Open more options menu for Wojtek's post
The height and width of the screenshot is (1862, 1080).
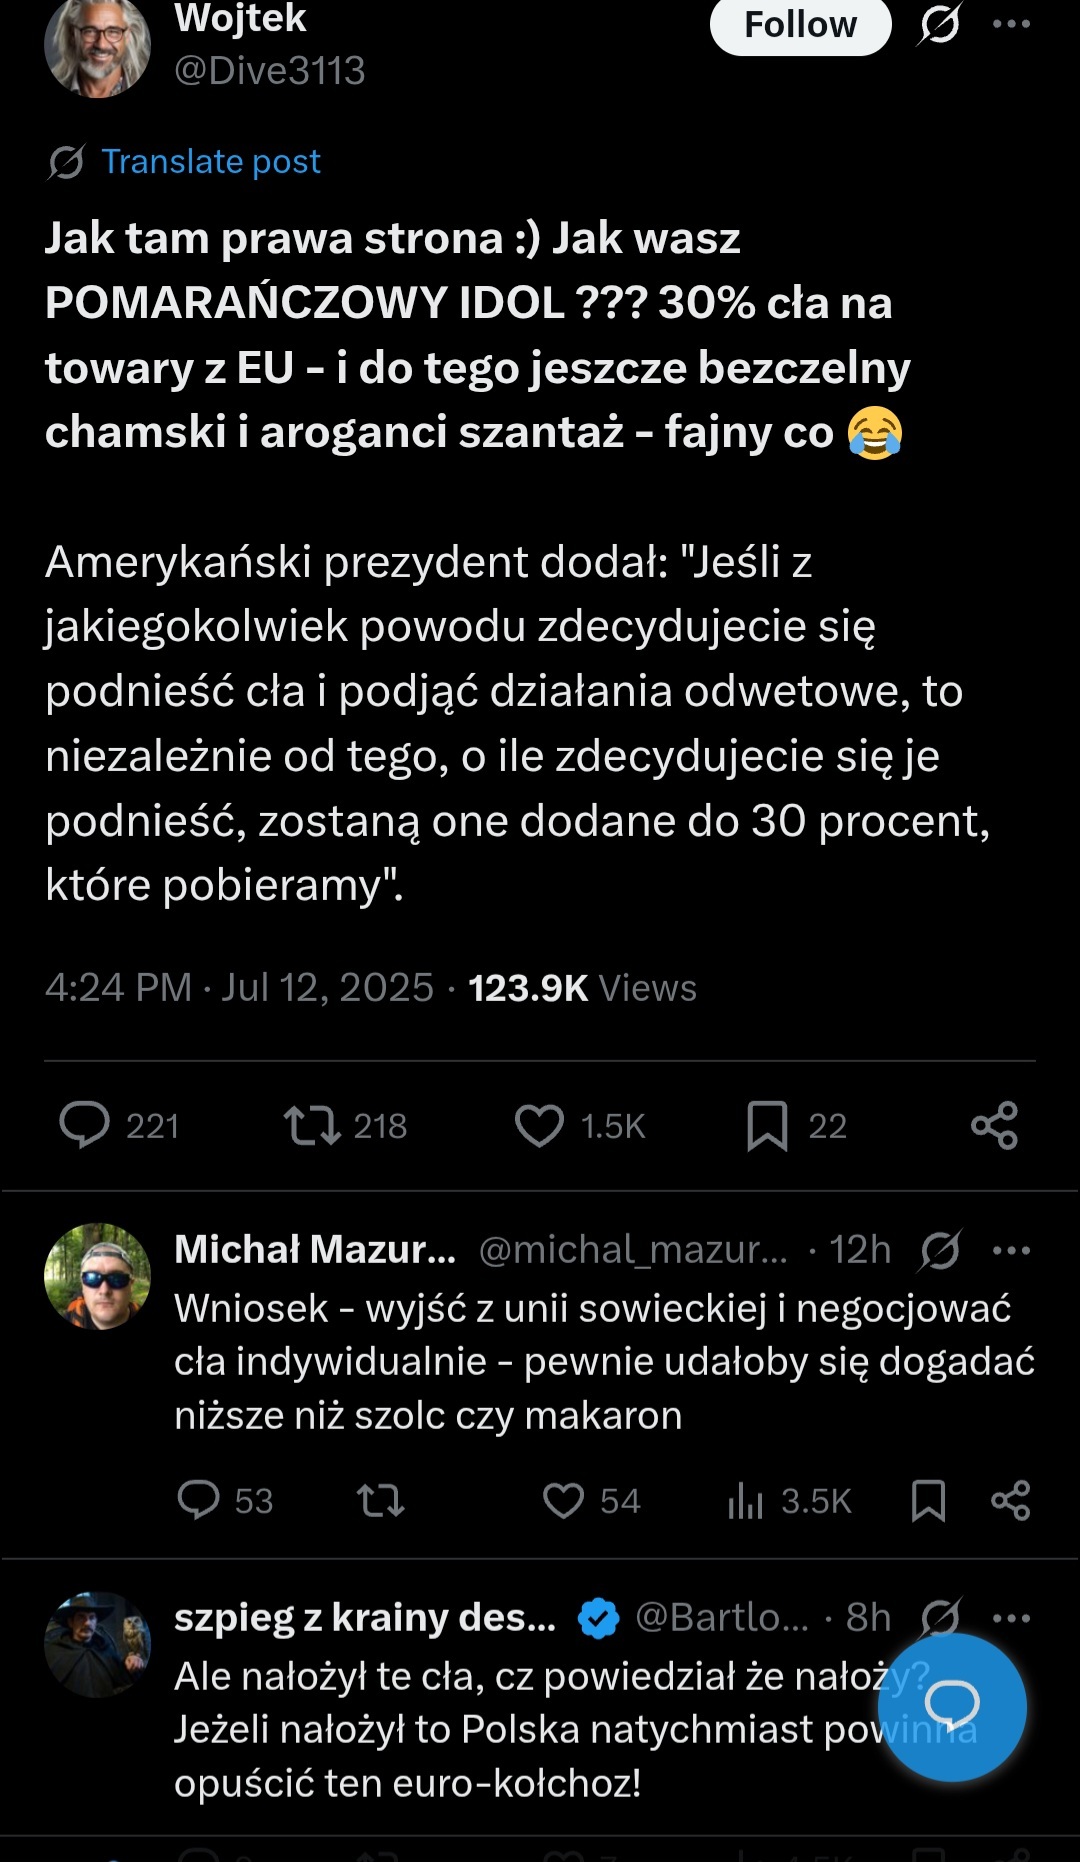[x=1011, y=24]
